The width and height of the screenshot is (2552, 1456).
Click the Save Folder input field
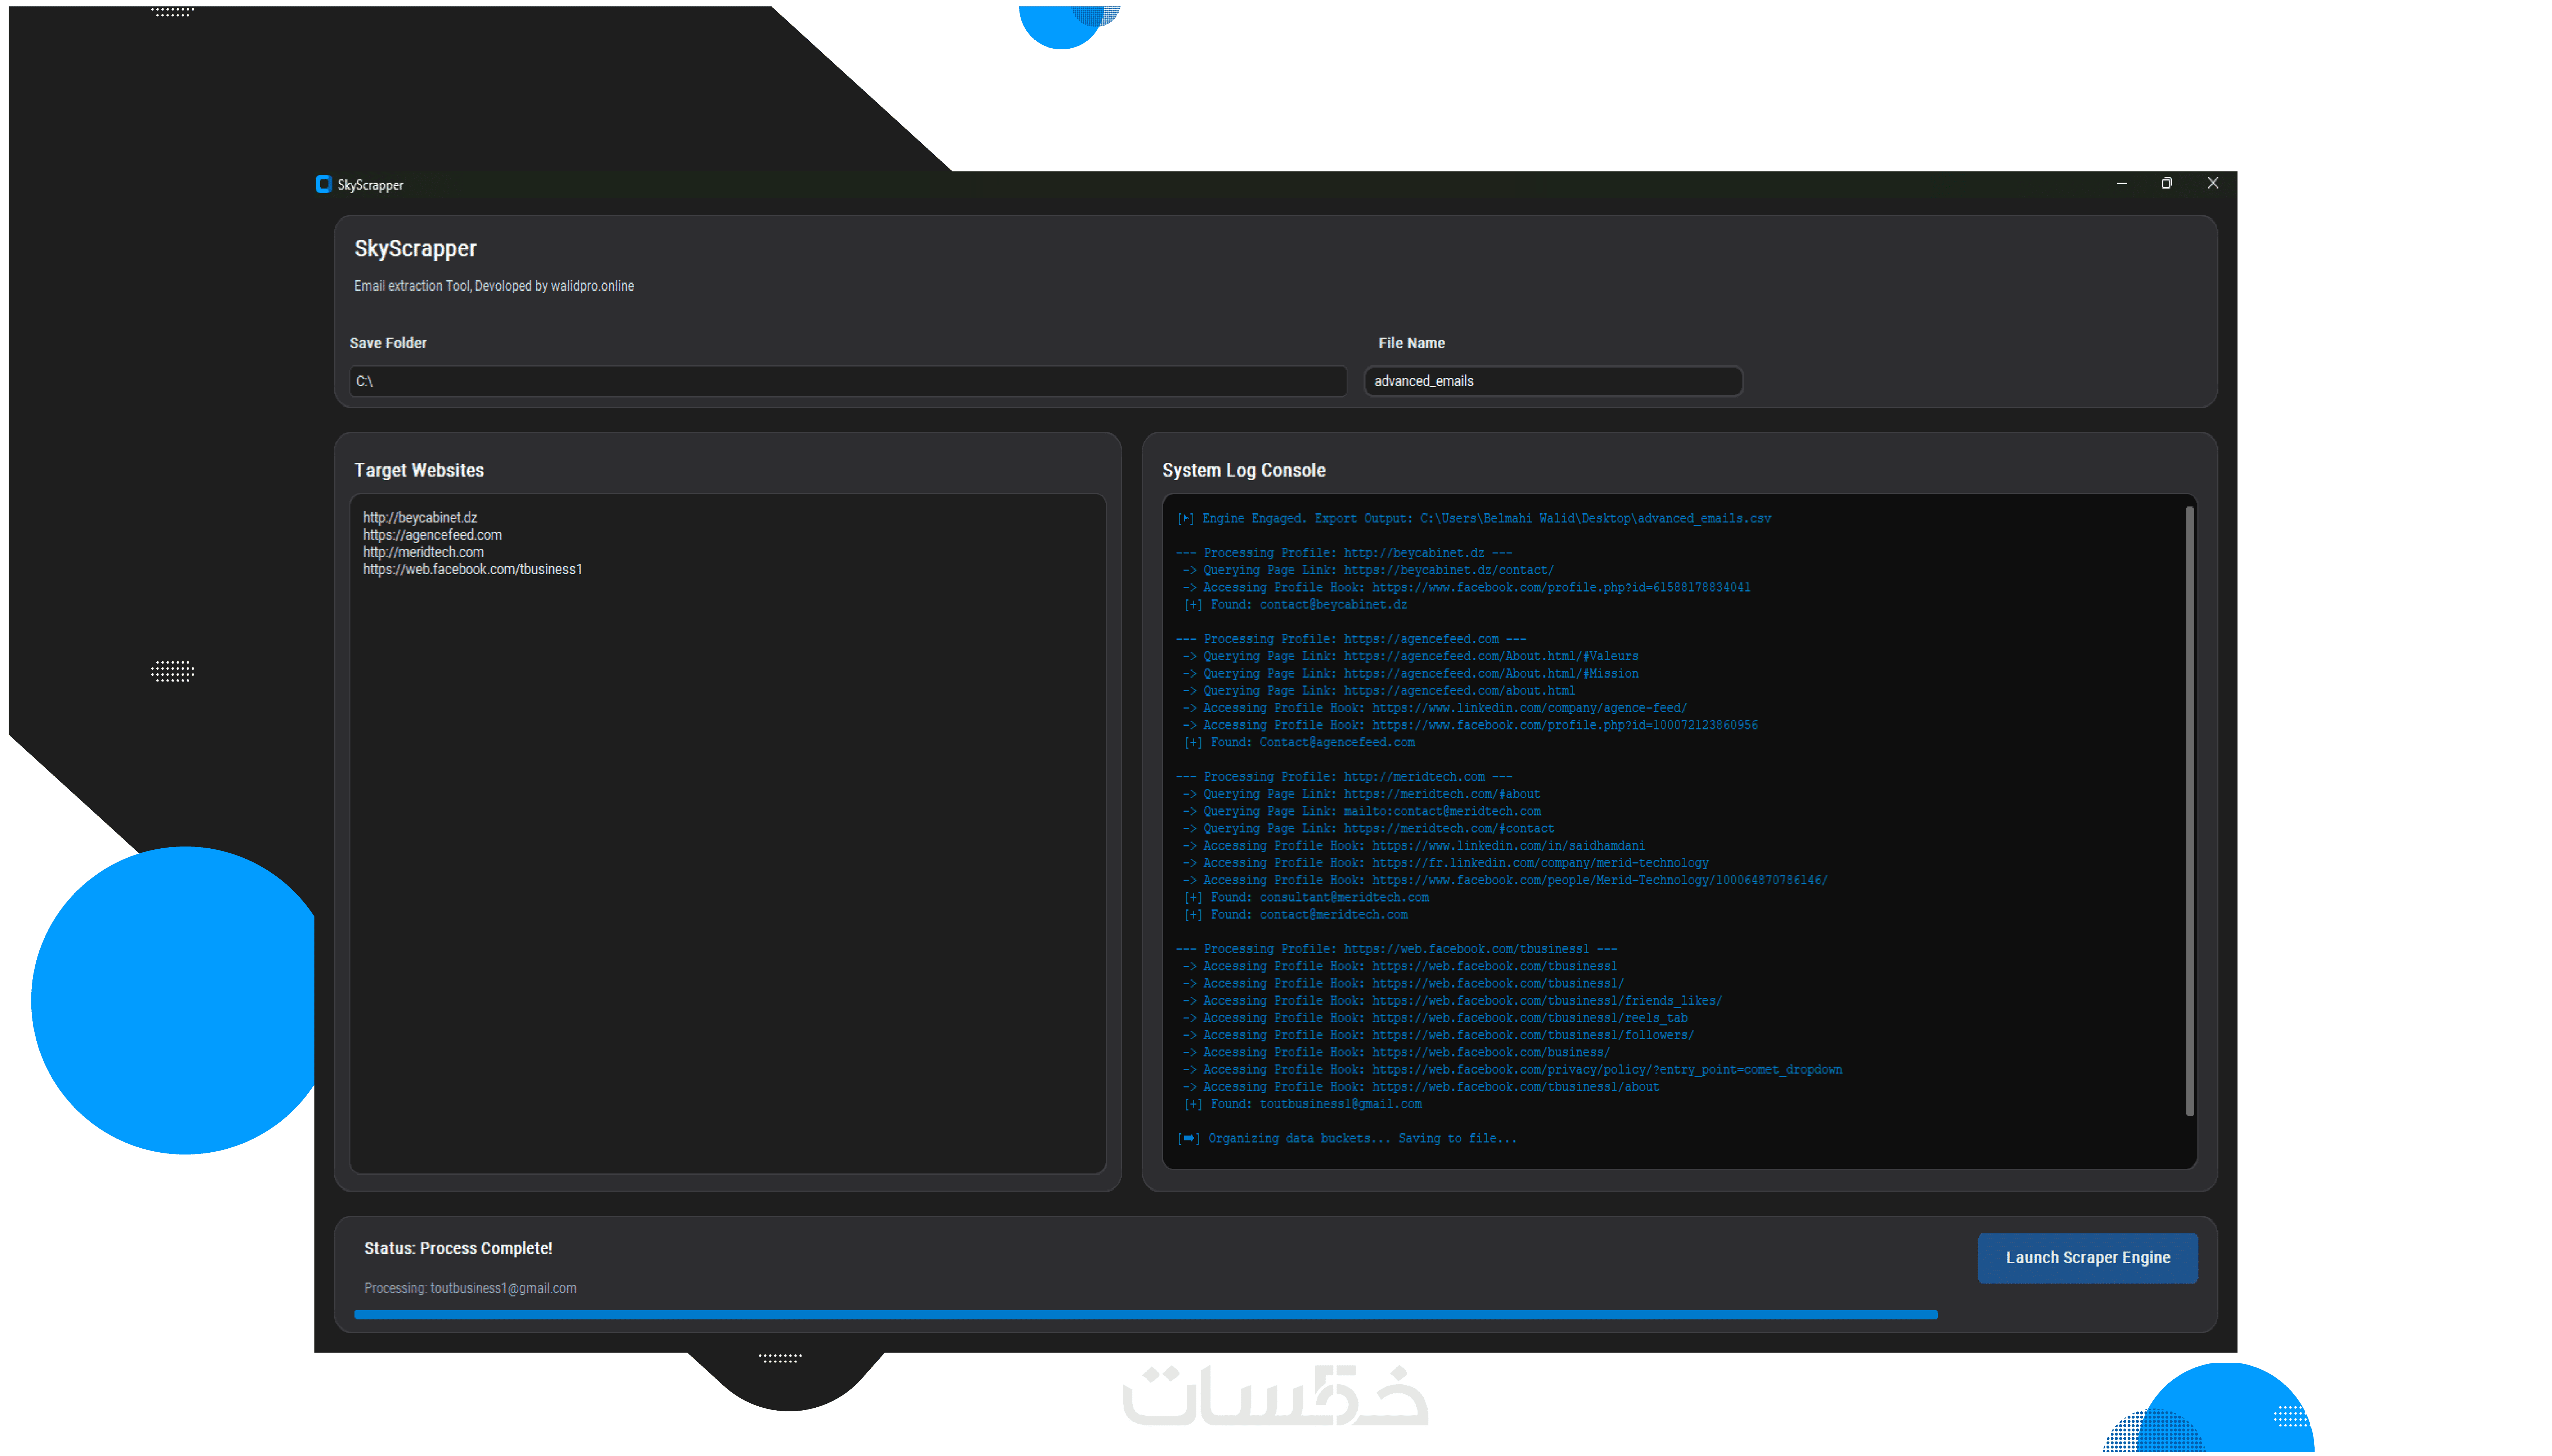pos(848,381)
